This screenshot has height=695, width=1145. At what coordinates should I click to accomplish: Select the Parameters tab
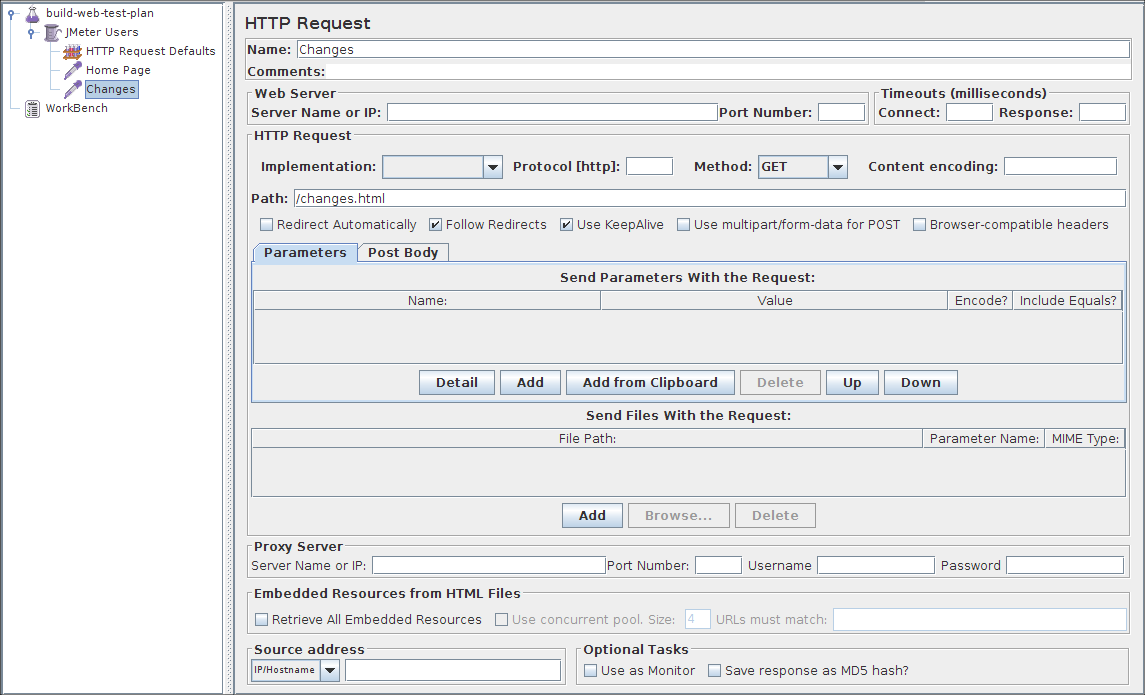click(x=305, y=253)
